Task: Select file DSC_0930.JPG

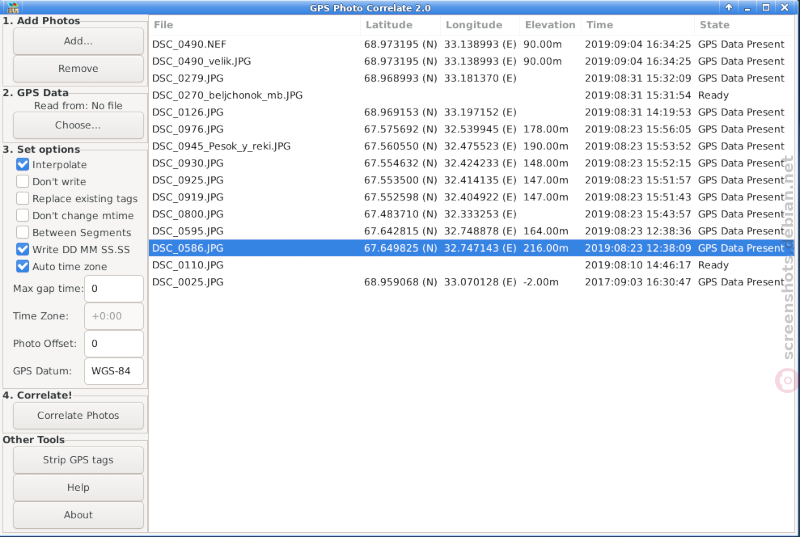Action: 471,163
